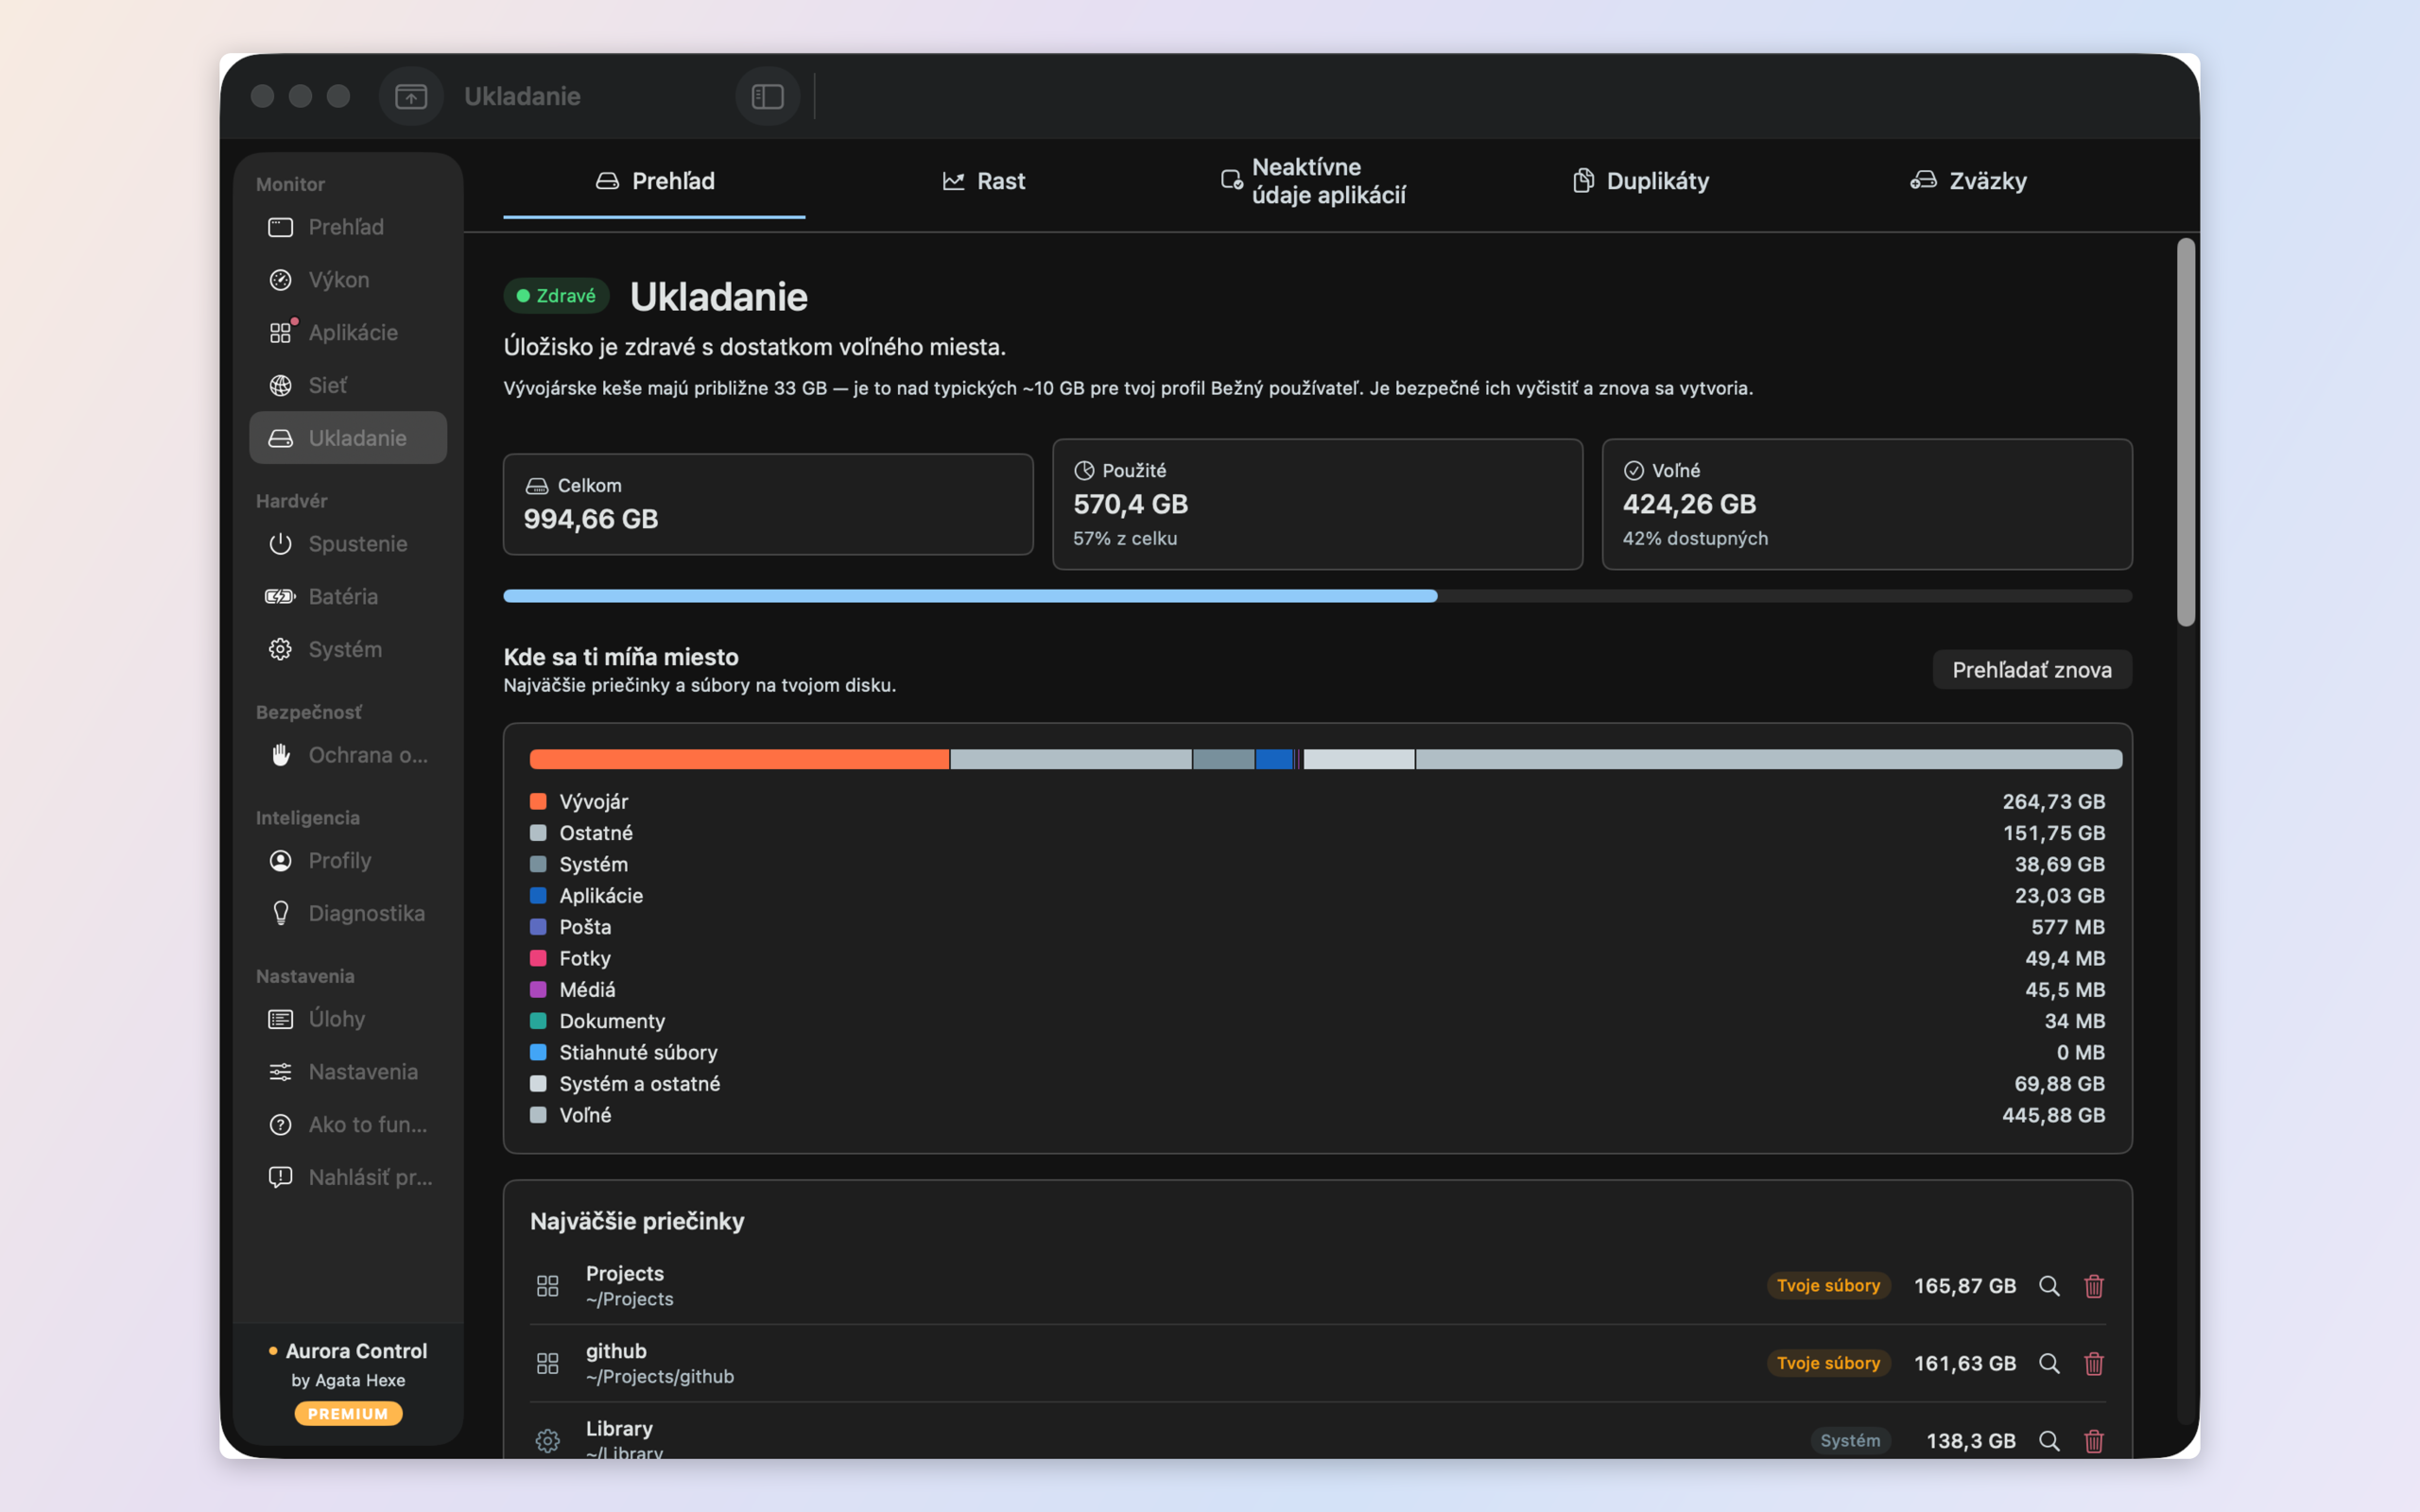The image size is (2420, 1512).
Task: Click the upload window icon beside Ukladanie title
Action: pos(411,96)
